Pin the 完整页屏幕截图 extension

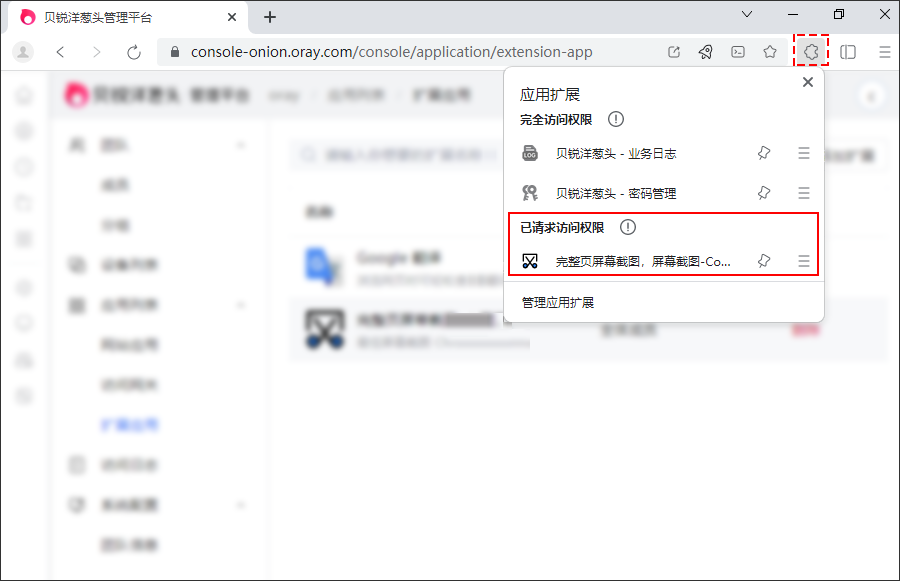click(x=764, y=261)
